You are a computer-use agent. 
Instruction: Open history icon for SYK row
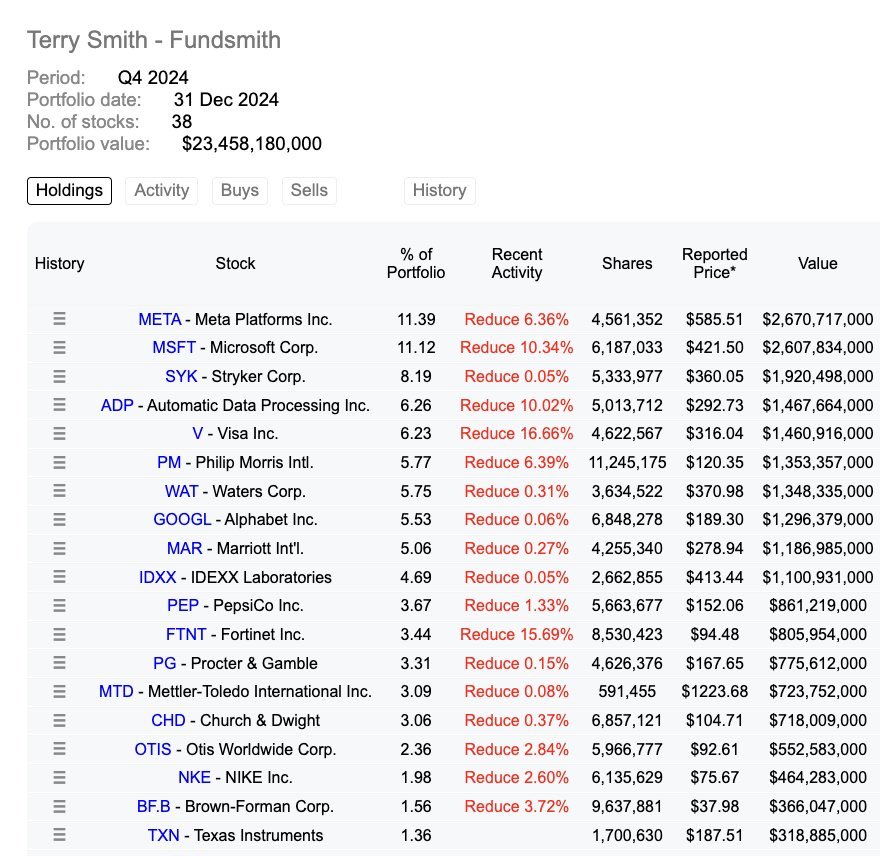[59, 376]
